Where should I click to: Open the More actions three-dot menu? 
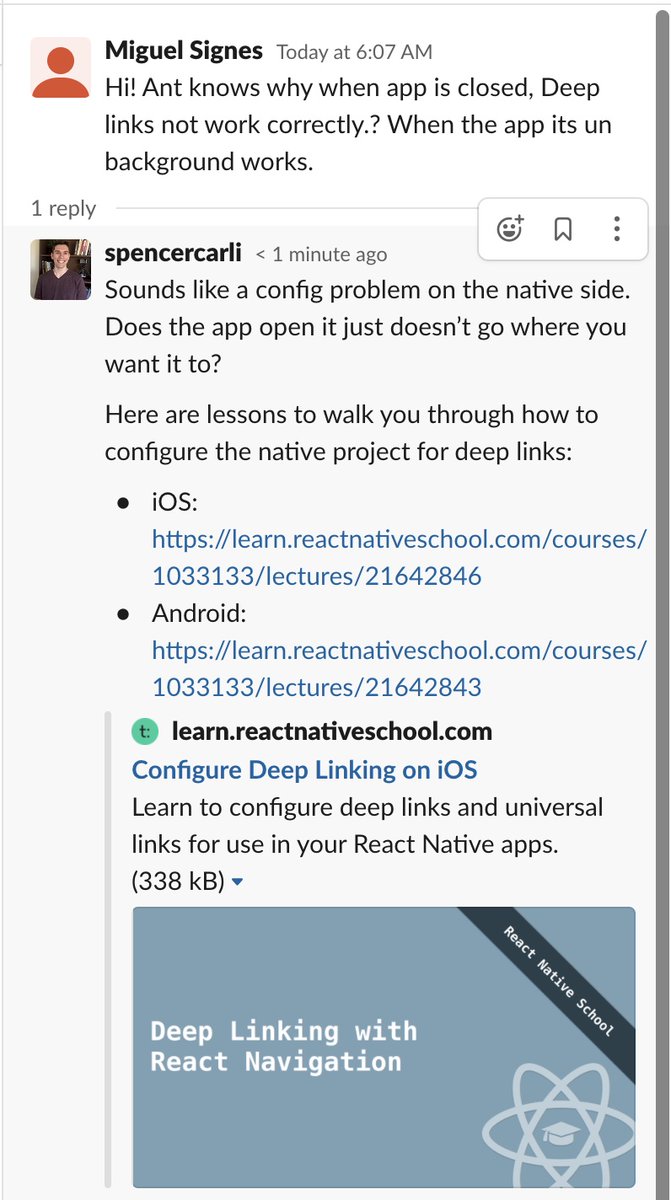(616, 229)
